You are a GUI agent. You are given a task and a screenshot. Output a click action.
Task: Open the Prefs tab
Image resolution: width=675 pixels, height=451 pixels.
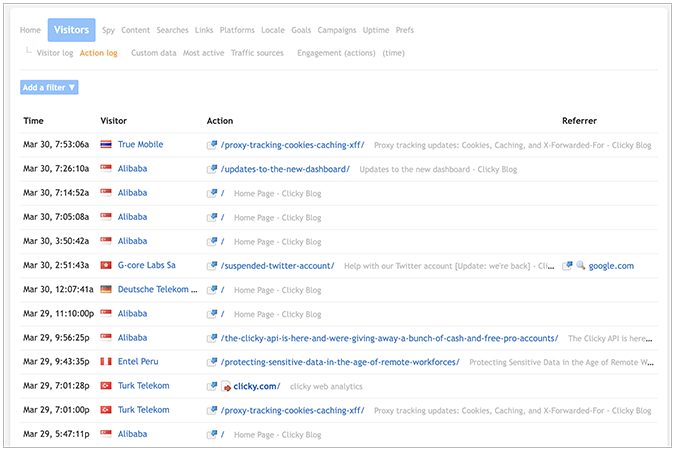click(x=405, y=30)
